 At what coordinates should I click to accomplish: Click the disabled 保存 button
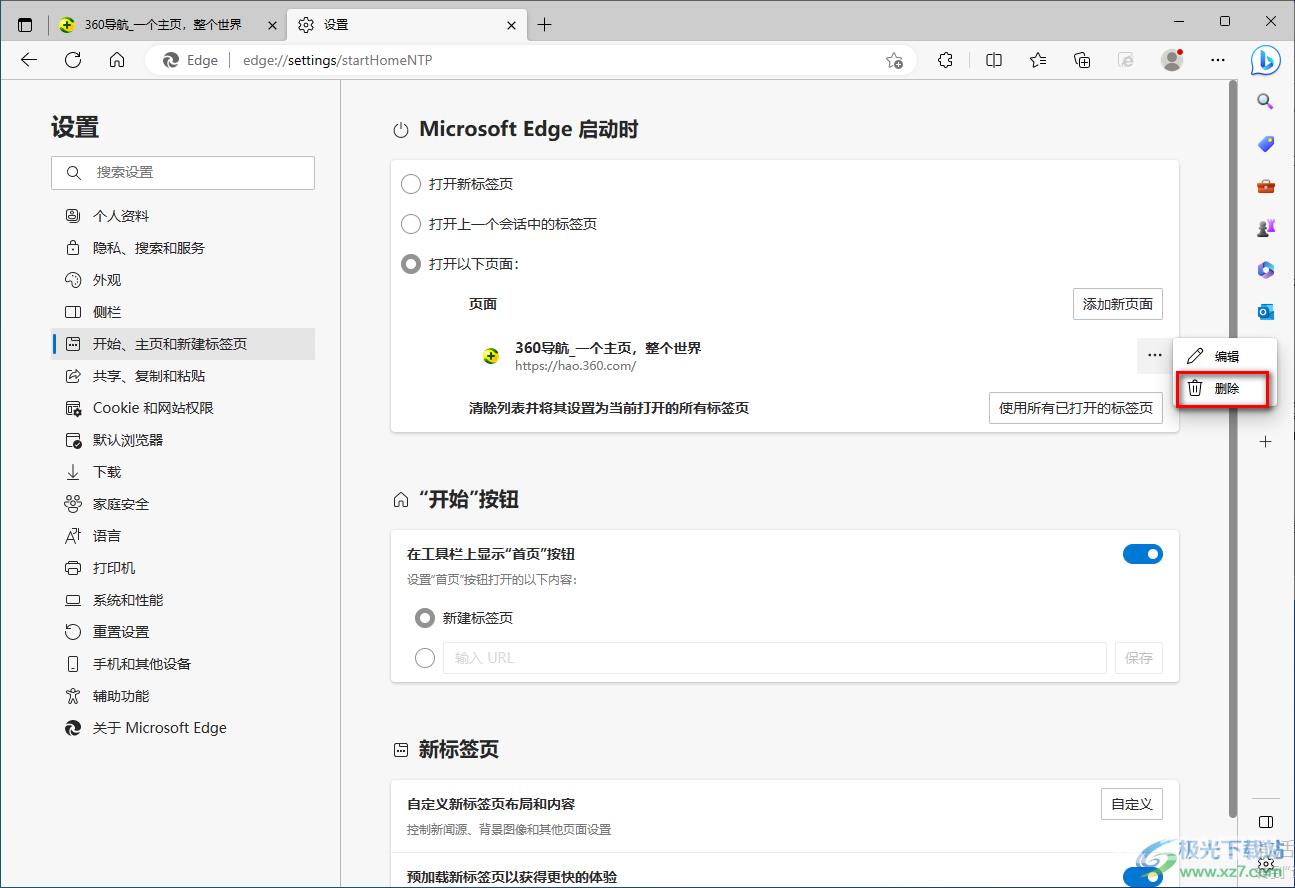[1139, 658]
